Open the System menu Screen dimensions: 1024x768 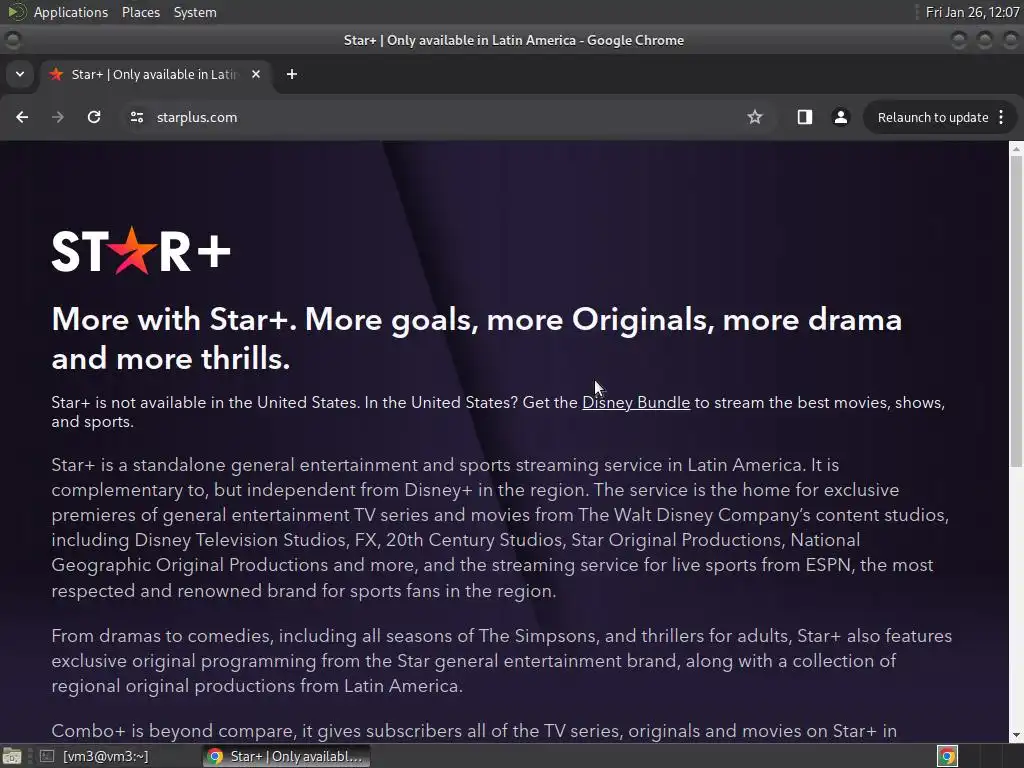click(195, 12)
